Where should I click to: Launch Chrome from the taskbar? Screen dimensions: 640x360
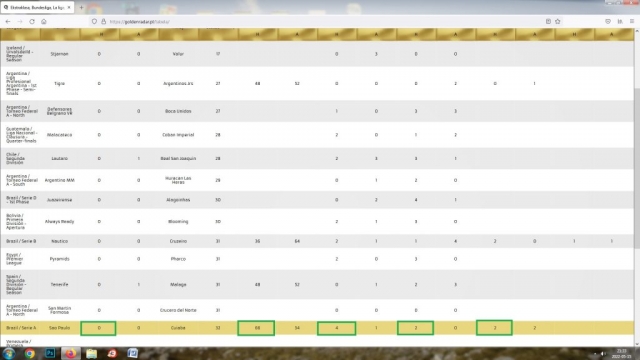coord(29,353)
